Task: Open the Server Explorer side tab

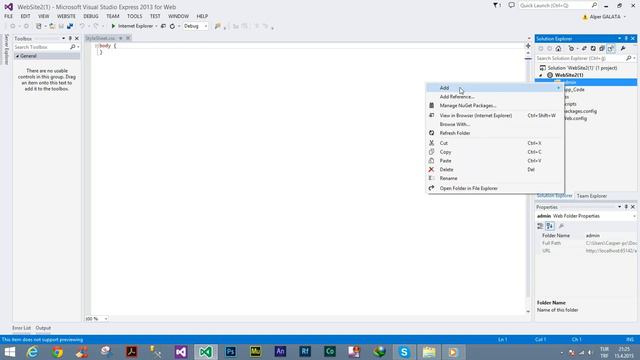Action: click(6, 49)
